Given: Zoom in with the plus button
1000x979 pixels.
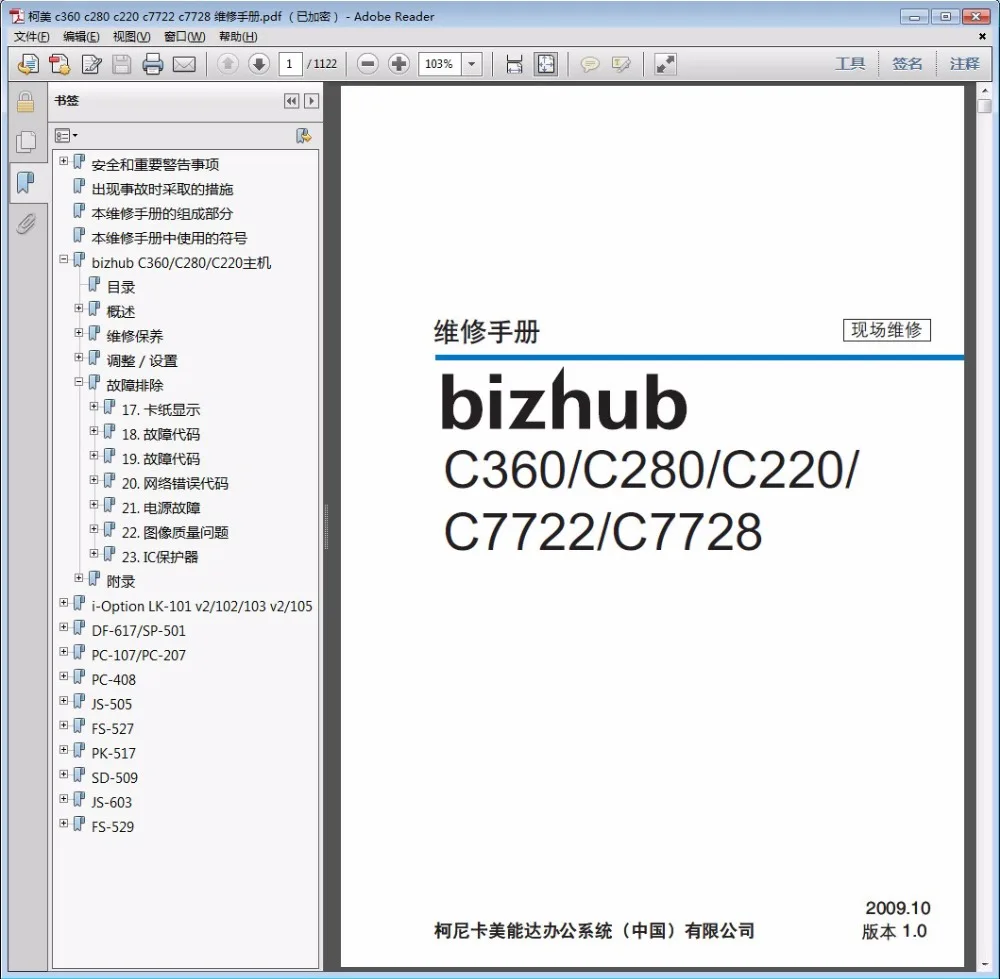Looking at the screenshot, I should click(399, 64).
